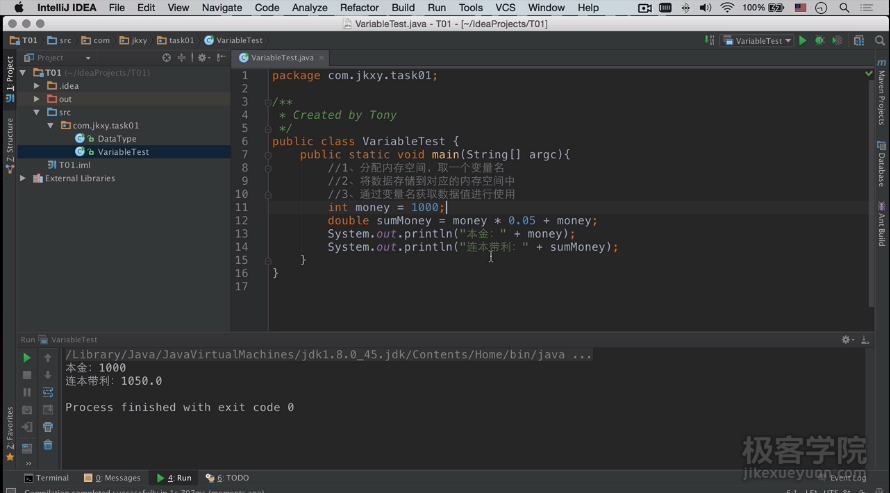The image size is (890, 493).
Task: Run with Coverage from the top toolbar
Action: (x=835, y=41)
